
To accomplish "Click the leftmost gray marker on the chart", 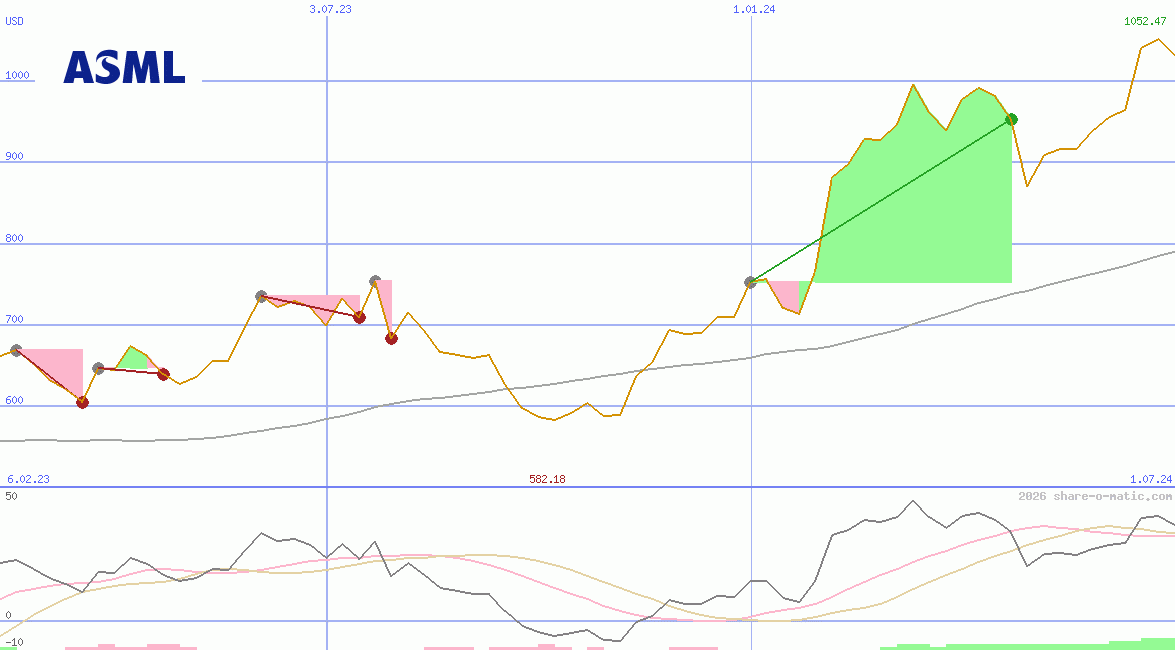I will [16, 350].
